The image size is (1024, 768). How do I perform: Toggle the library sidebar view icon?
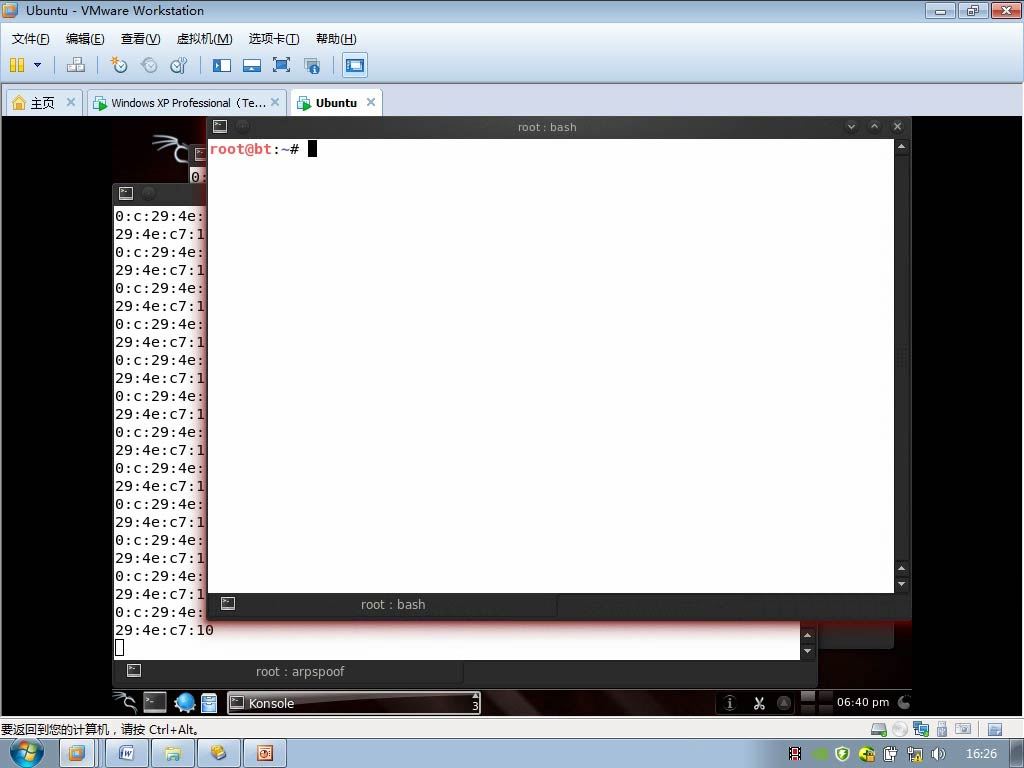[x=222, y=65]
